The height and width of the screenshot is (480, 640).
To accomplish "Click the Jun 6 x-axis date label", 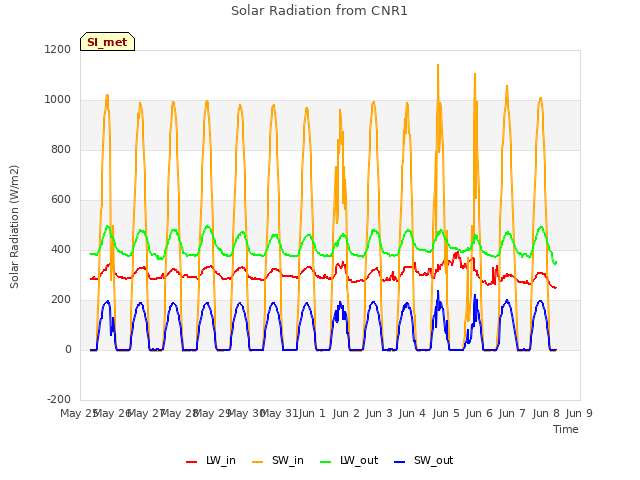I will (479, 413).
